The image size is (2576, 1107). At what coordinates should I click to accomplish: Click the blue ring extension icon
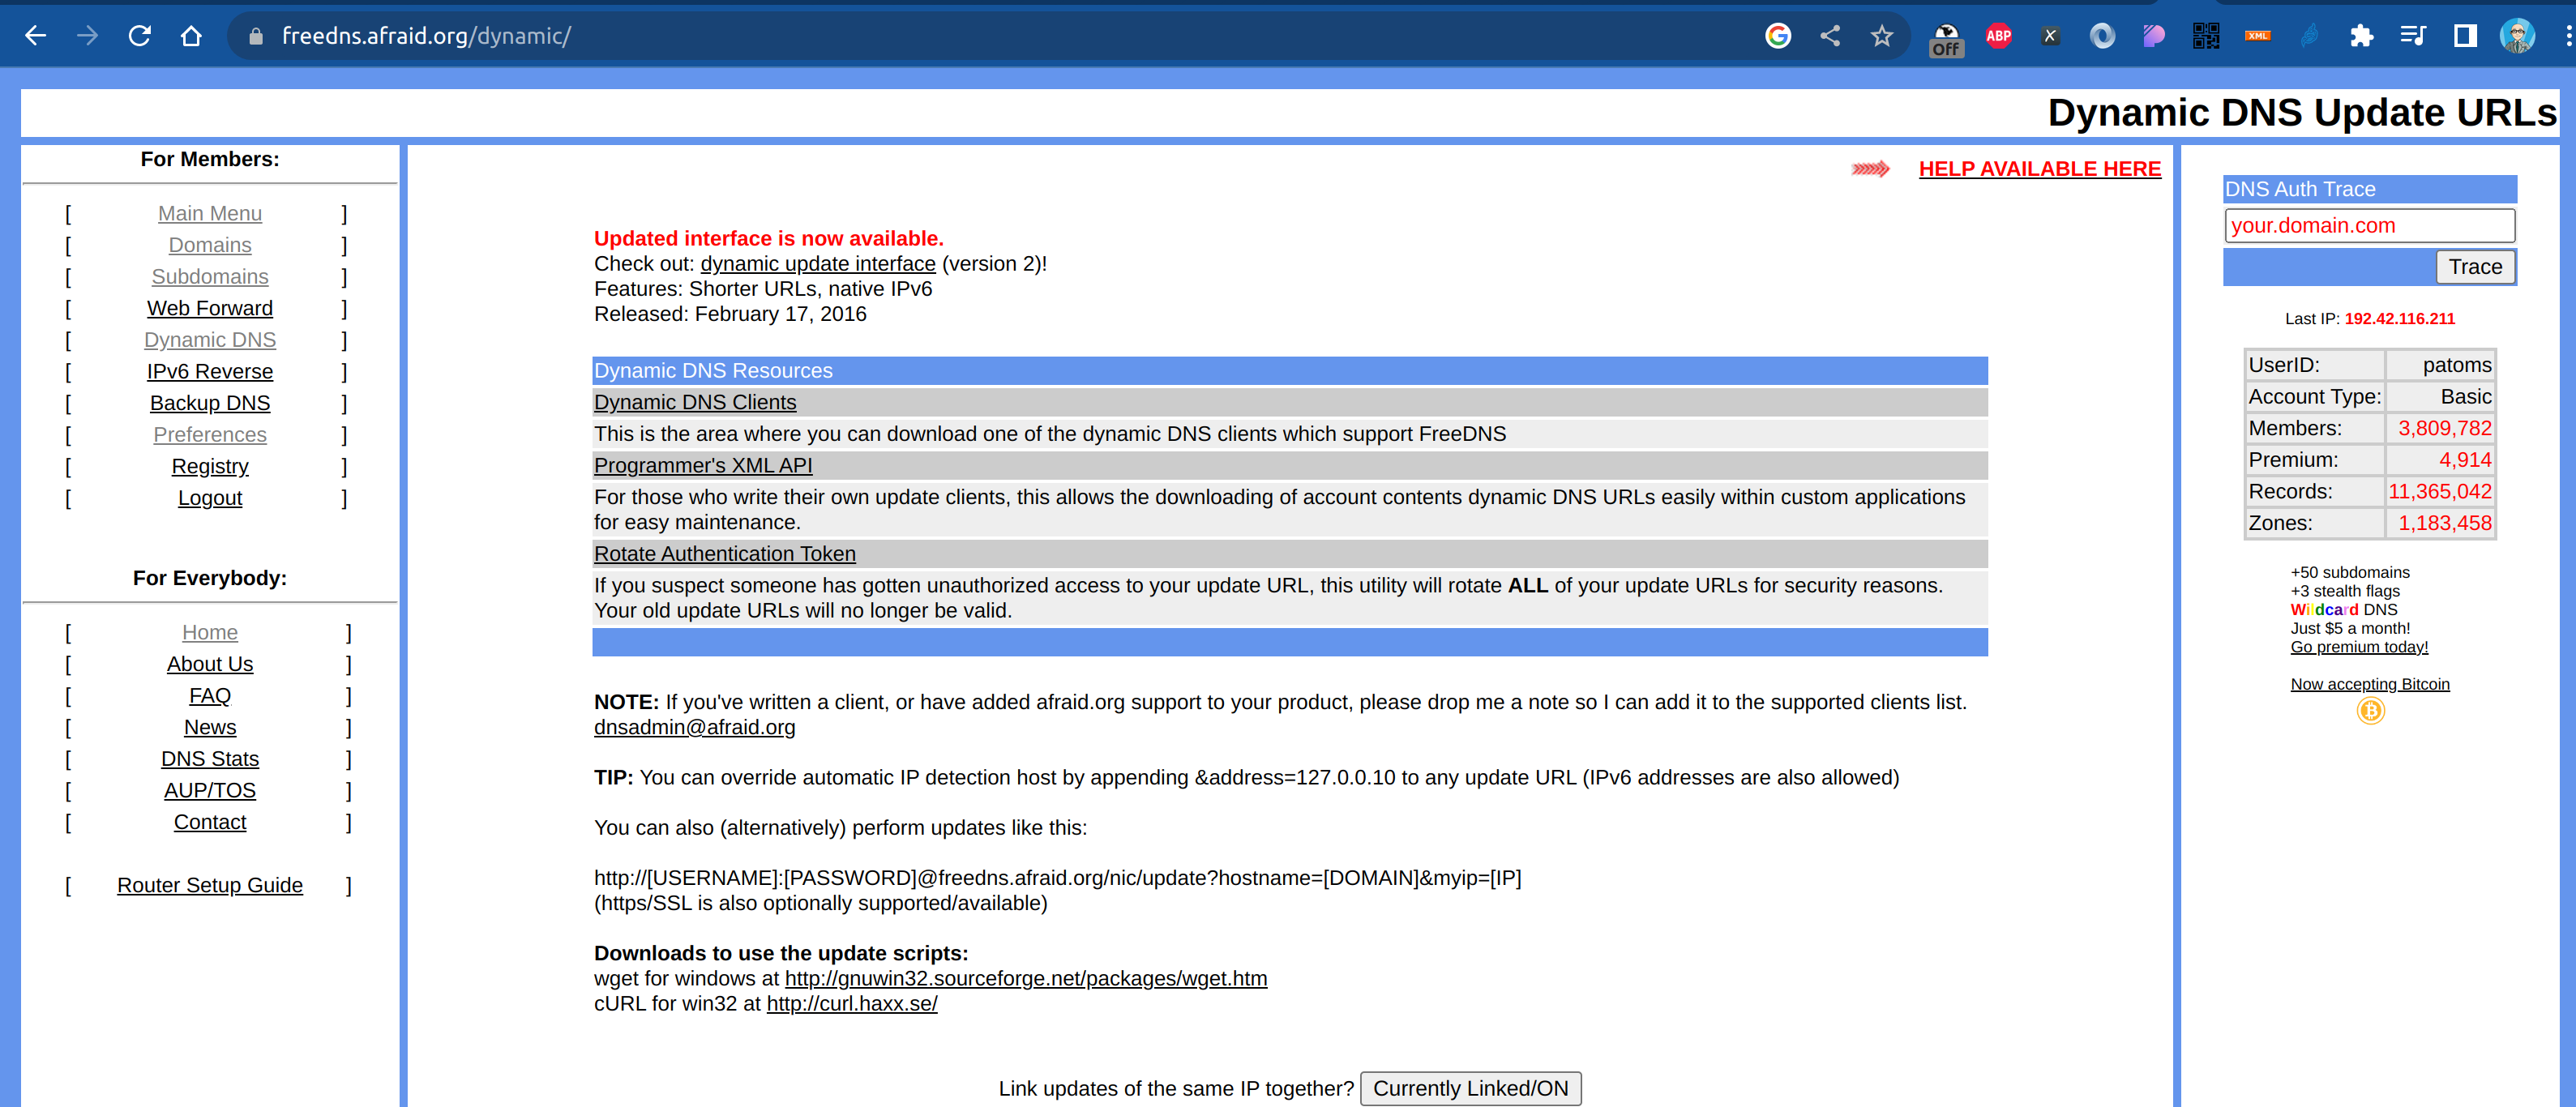coord(2102,36)
